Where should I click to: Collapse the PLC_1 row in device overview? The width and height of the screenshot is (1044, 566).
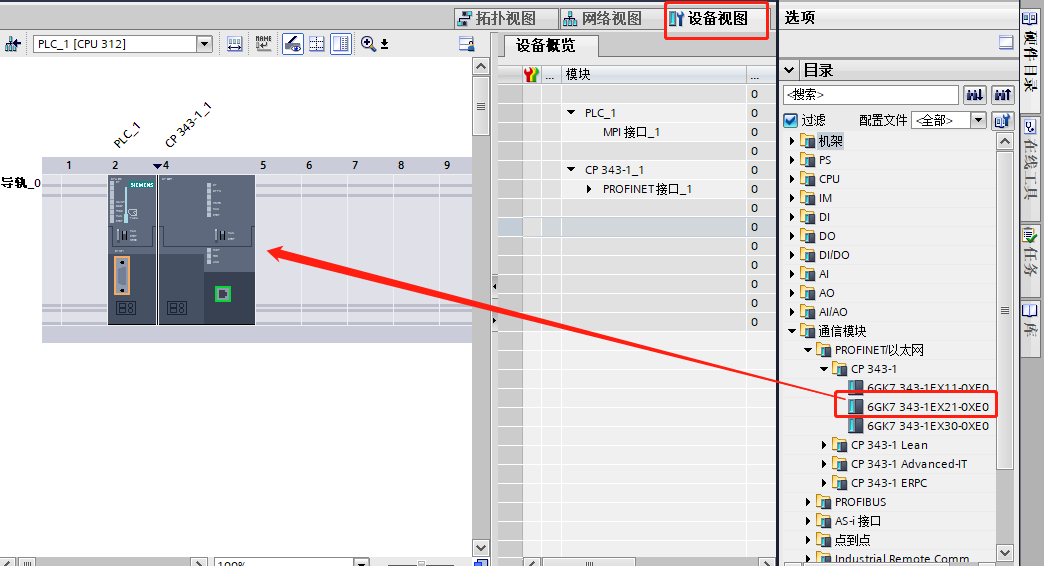click(x=571, y=113)
